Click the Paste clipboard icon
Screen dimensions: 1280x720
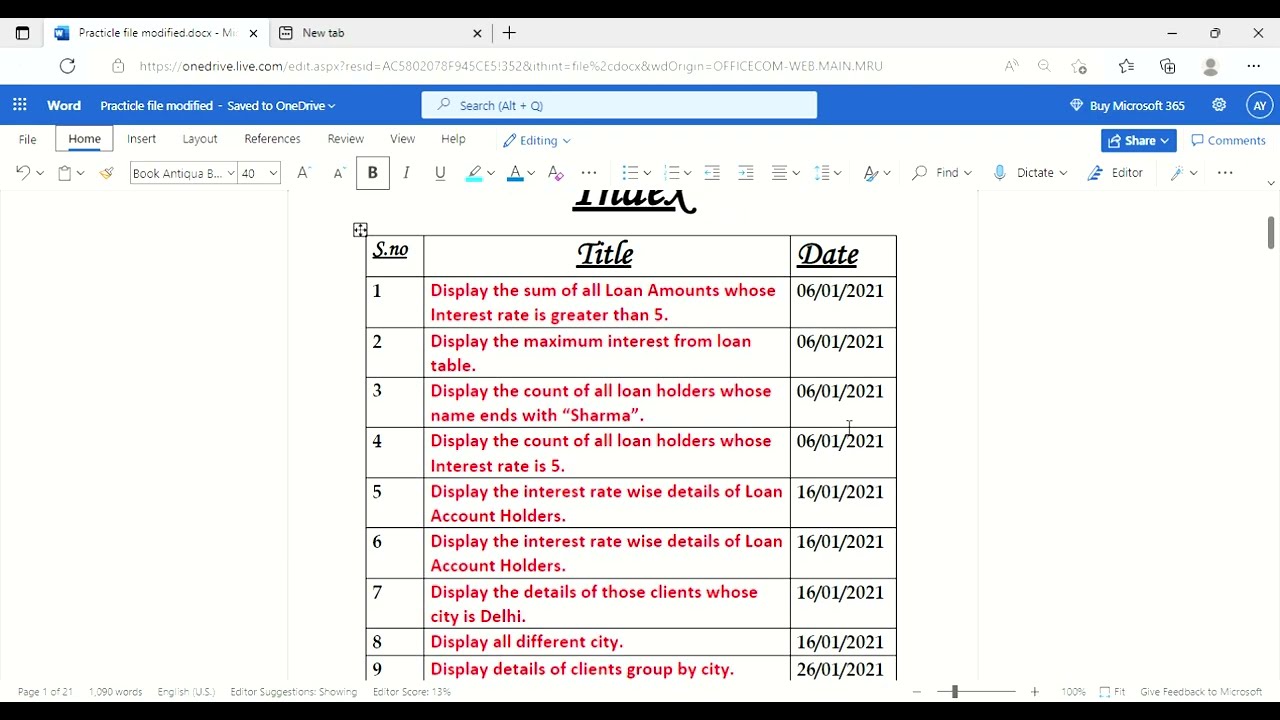coord(65,173)
